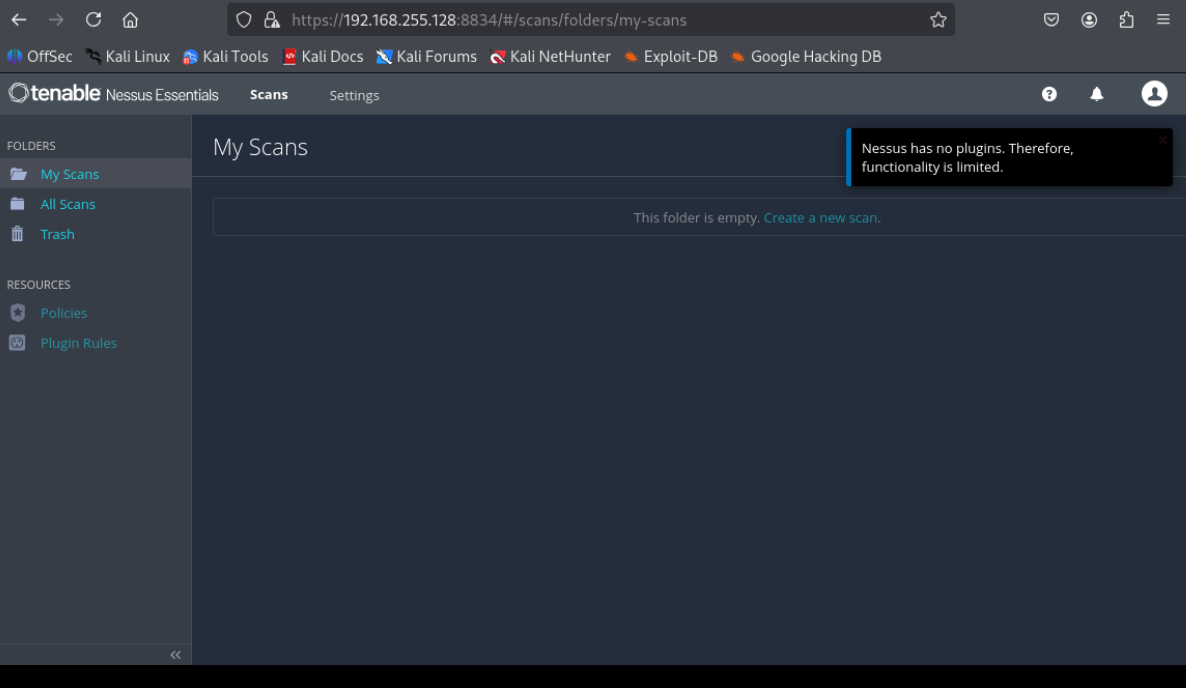The width and height of the screenshot is (1186, 688).
Task: Click the 'Nessus has no plugins' notification text
Action: (967, 158)
